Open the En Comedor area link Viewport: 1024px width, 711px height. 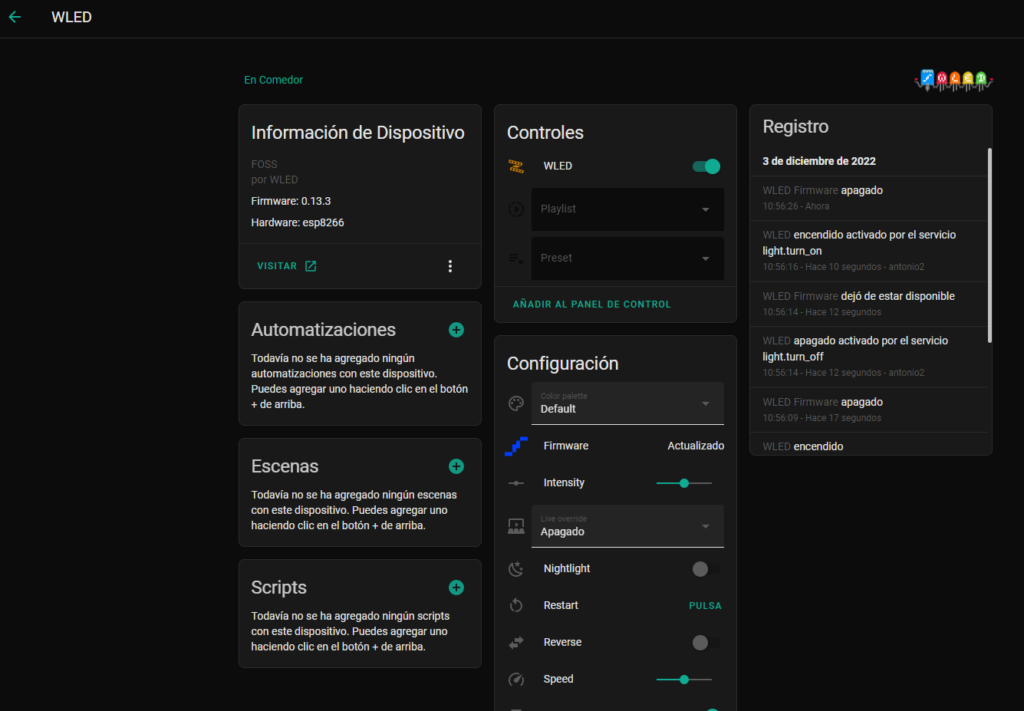[273, 80]
